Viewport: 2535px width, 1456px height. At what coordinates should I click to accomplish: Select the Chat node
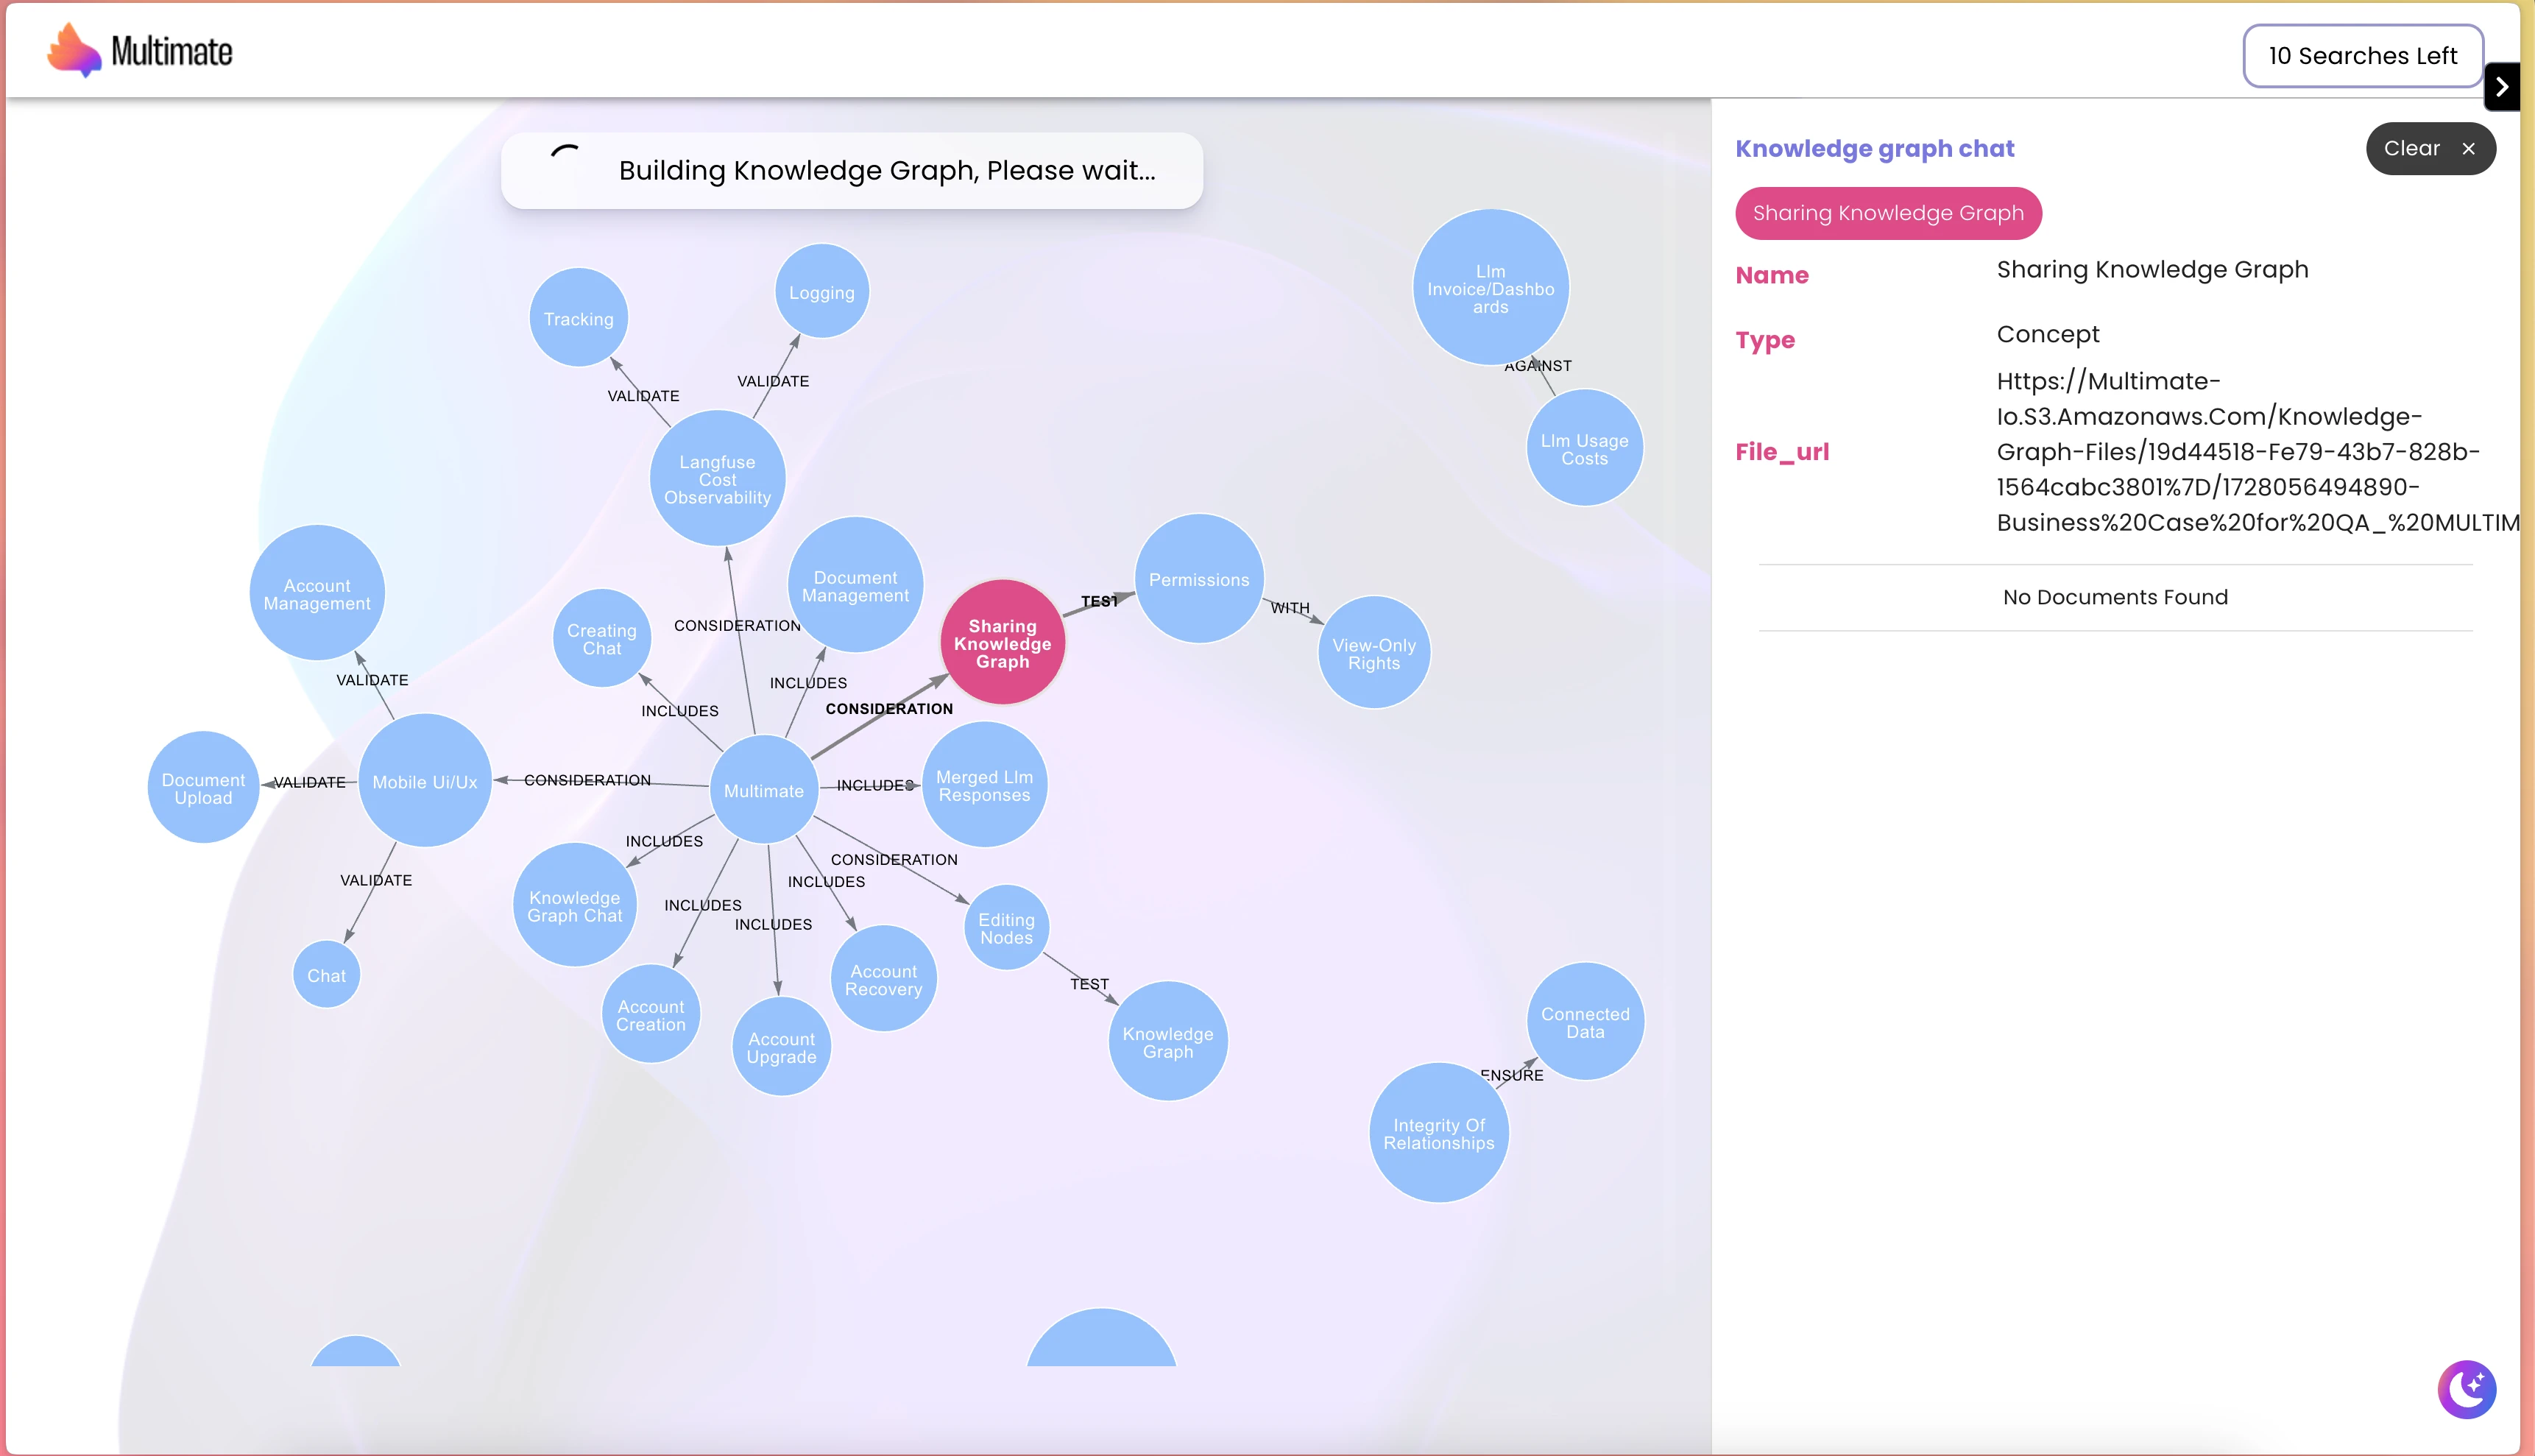tap(327, 975)
